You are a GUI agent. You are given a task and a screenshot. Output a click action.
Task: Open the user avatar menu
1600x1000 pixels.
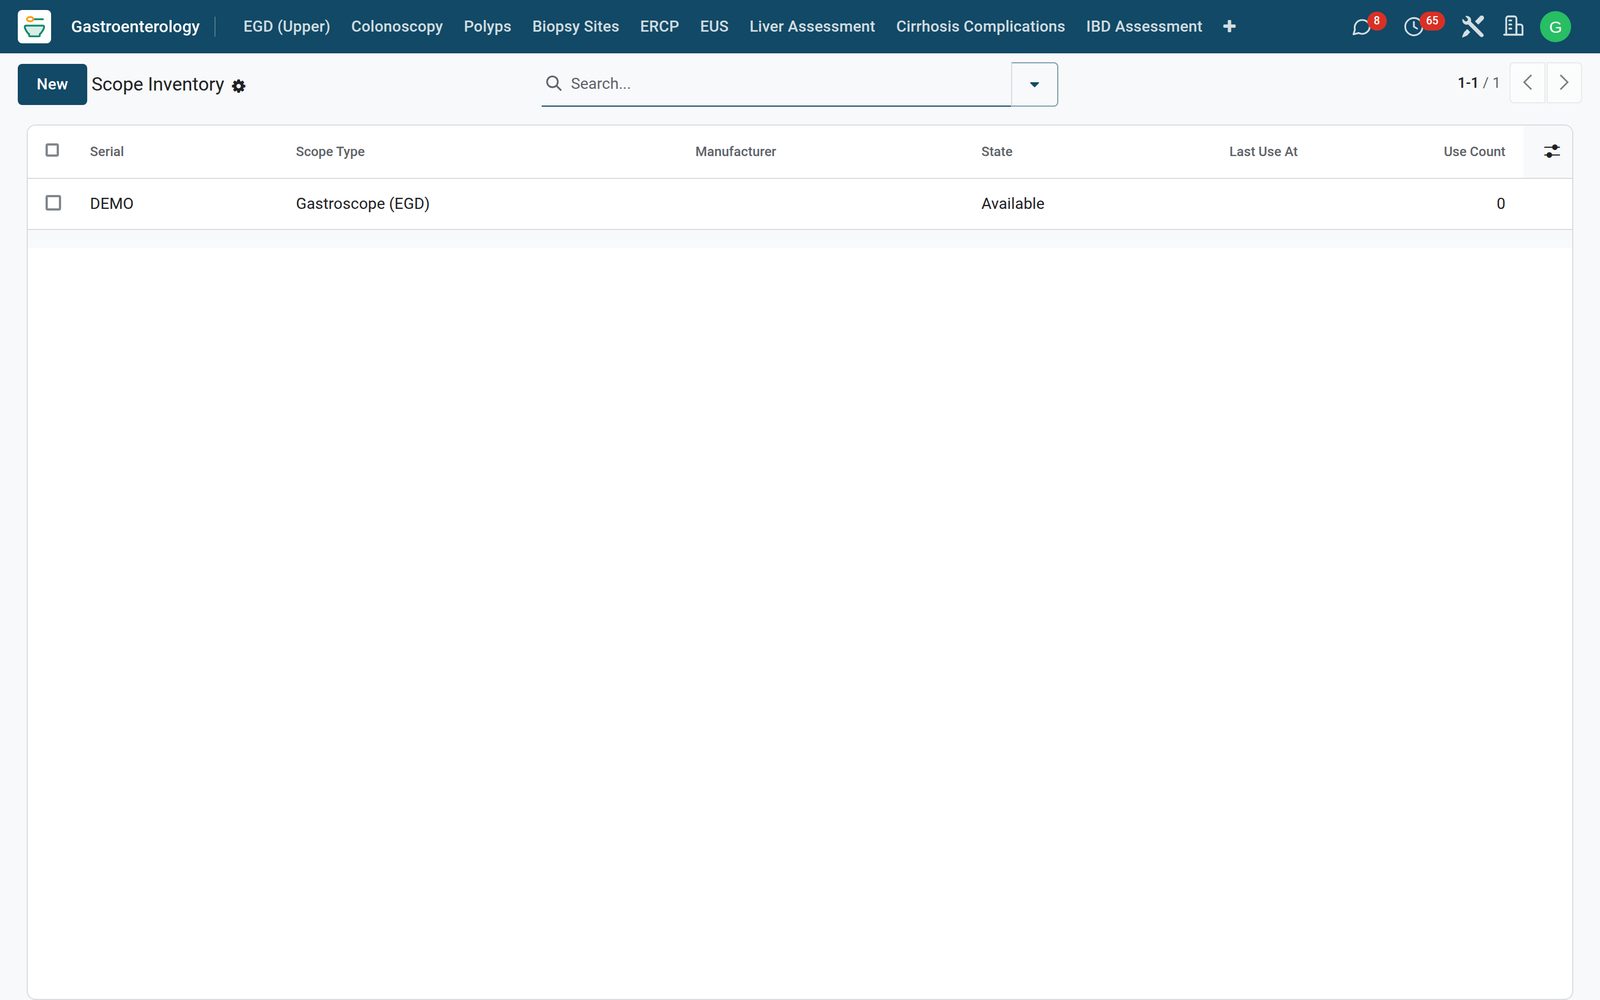pyautogui.click(x=1555, y=27)
